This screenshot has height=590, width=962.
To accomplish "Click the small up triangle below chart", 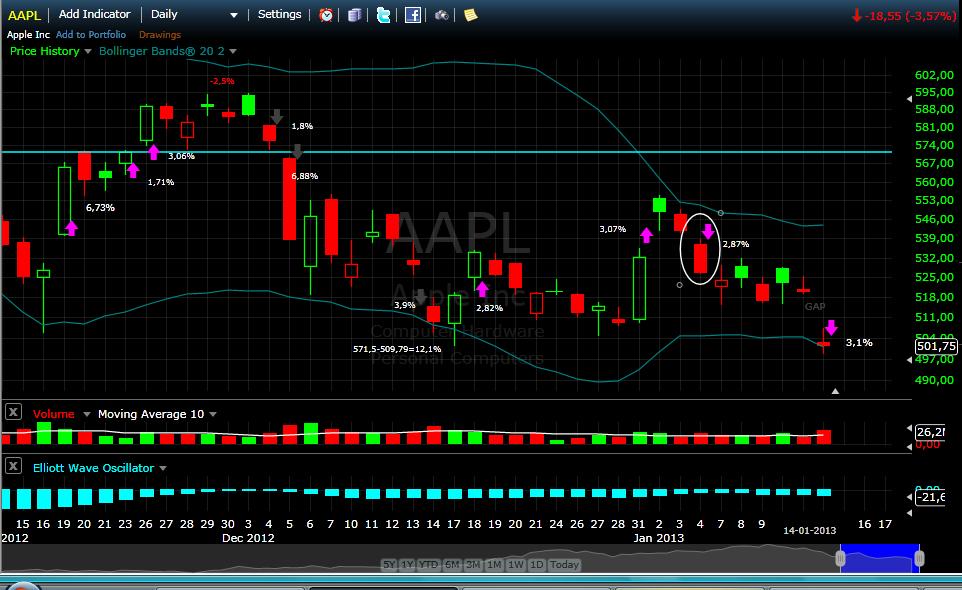I will [835, 391].
